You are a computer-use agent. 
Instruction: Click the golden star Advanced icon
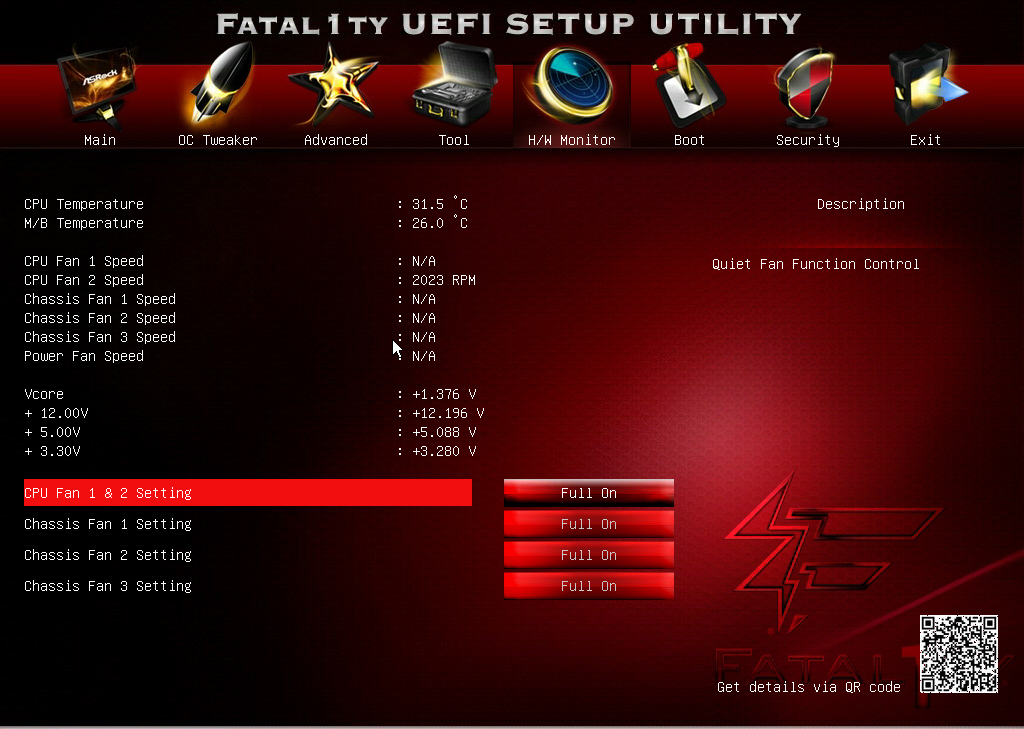334,85
